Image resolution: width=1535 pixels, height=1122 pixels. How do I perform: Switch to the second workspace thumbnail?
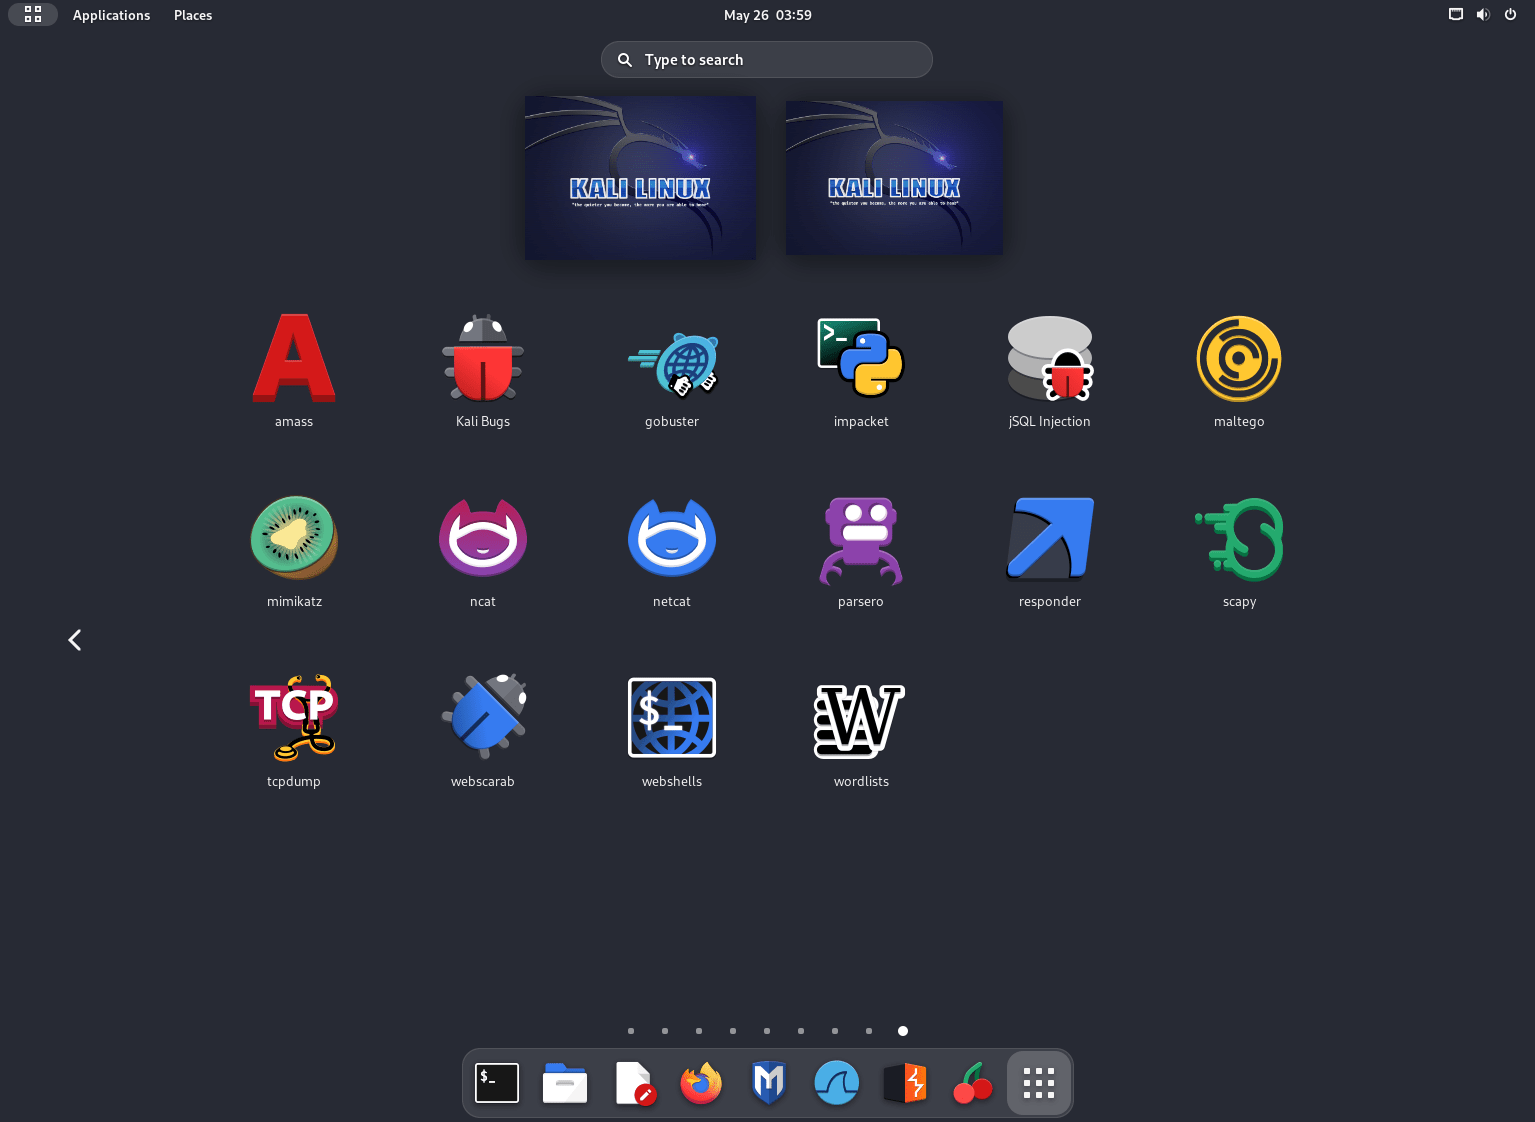click(x=894, y=178)
